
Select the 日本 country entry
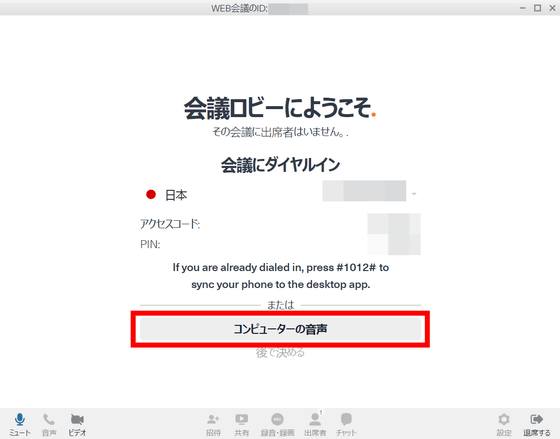pos(167,195)
